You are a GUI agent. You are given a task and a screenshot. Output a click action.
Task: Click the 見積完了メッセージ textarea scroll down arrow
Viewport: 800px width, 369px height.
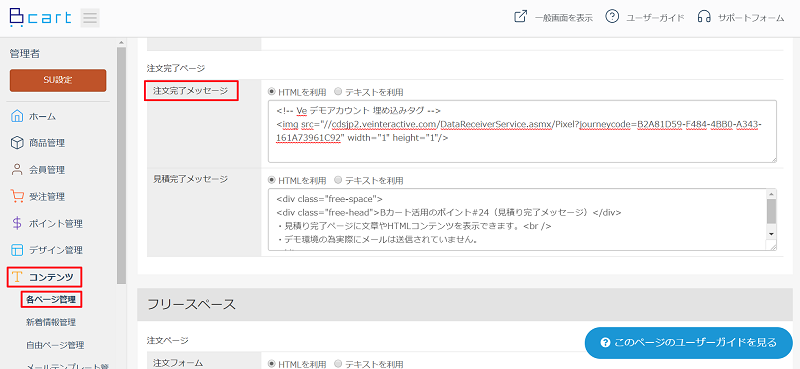(x=771, y=233)
